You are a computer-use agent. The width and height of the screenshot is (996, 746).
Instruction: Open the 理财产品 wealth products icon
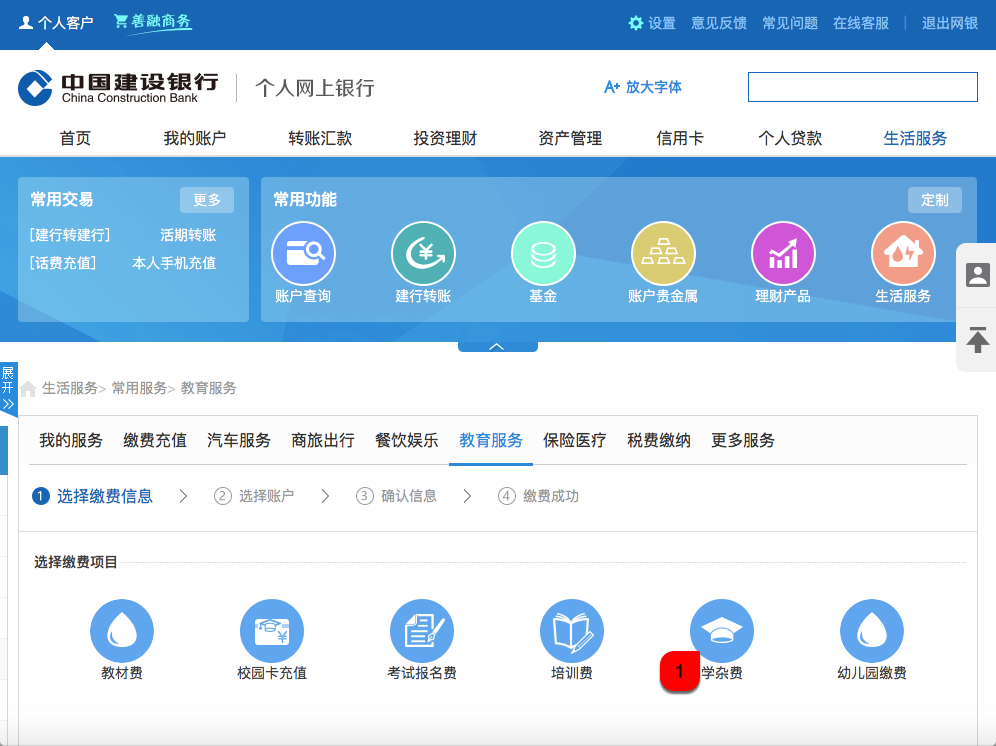click(783, 254)
